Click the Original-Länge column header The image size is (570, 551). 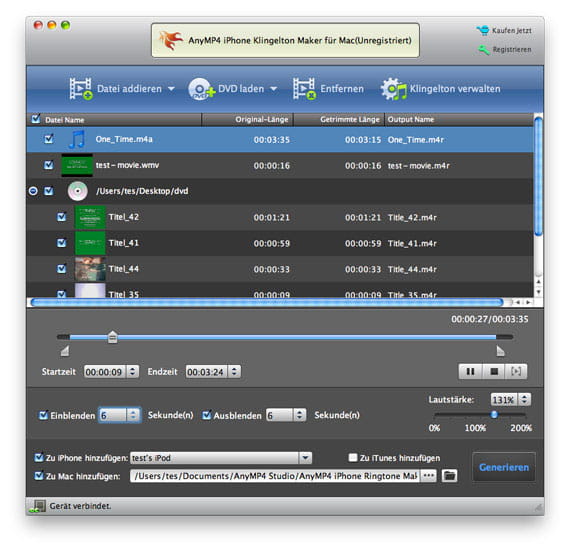click(248, 120)
